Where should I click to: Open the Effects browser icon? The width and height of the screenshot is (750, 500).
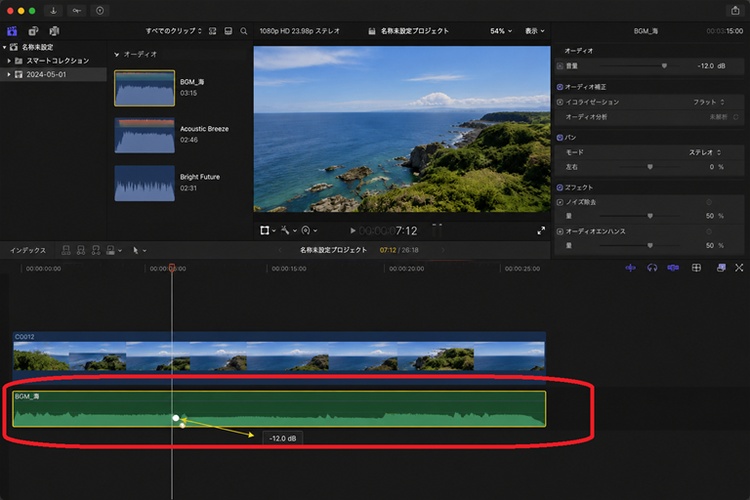pyautogui.click(x=721, y=268)
